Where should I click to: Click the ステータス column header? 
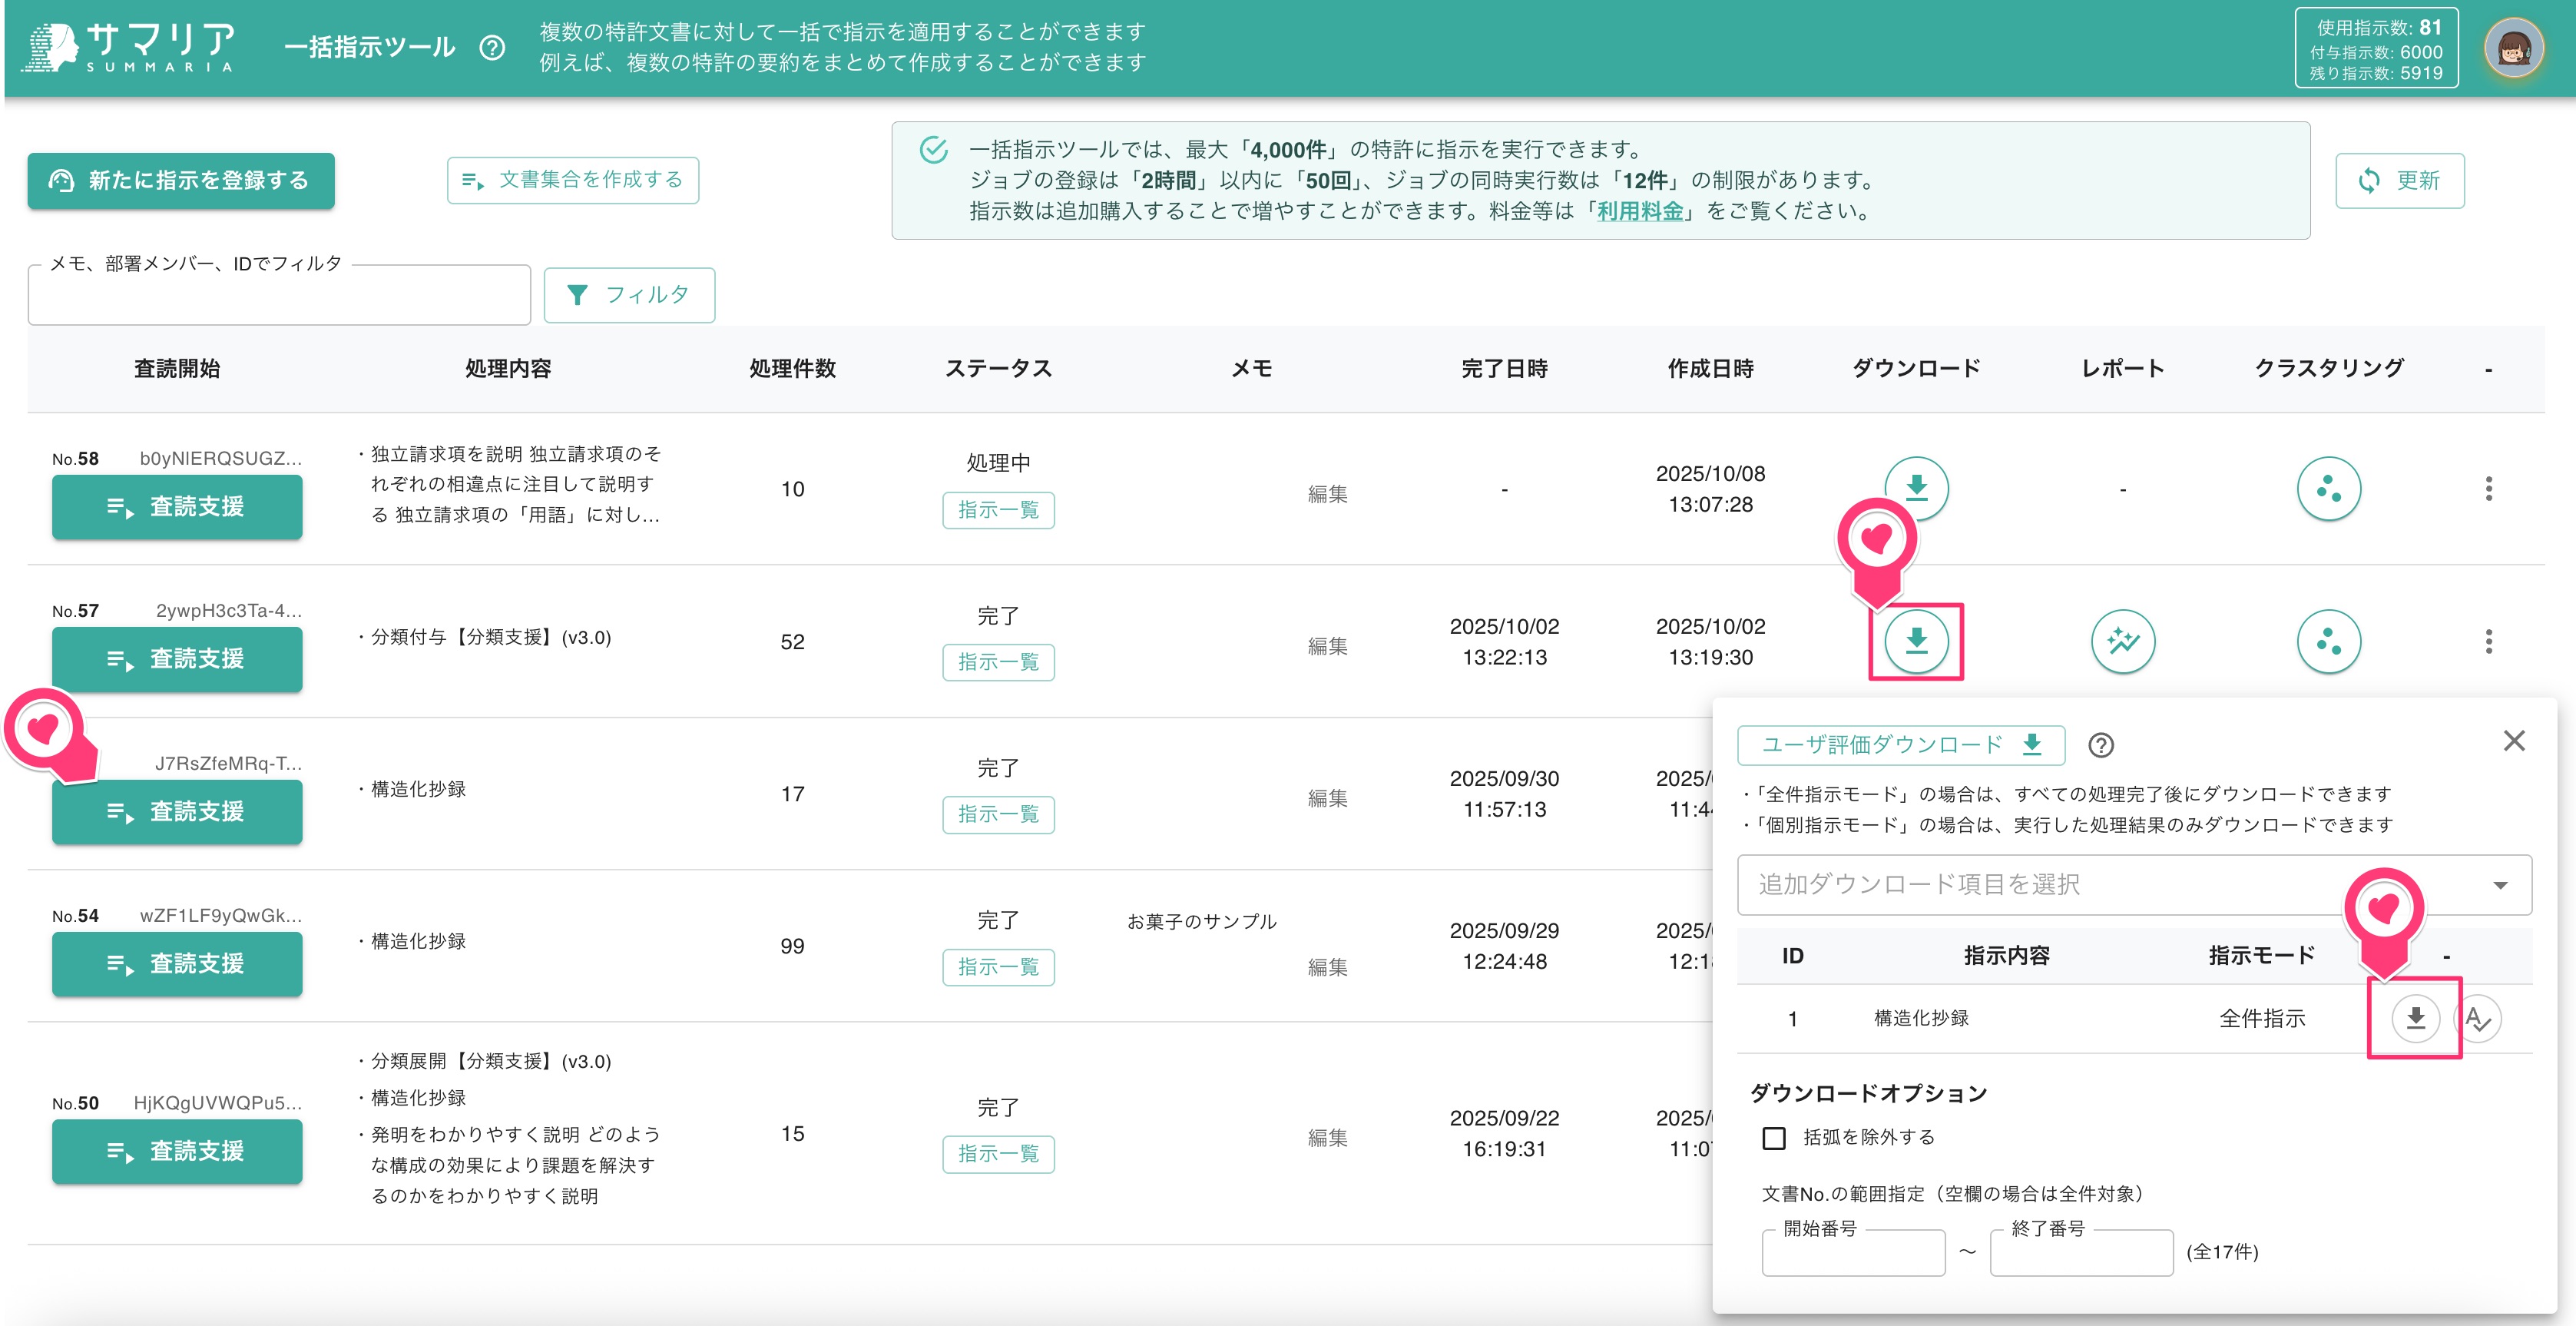(x=998, y=368)
